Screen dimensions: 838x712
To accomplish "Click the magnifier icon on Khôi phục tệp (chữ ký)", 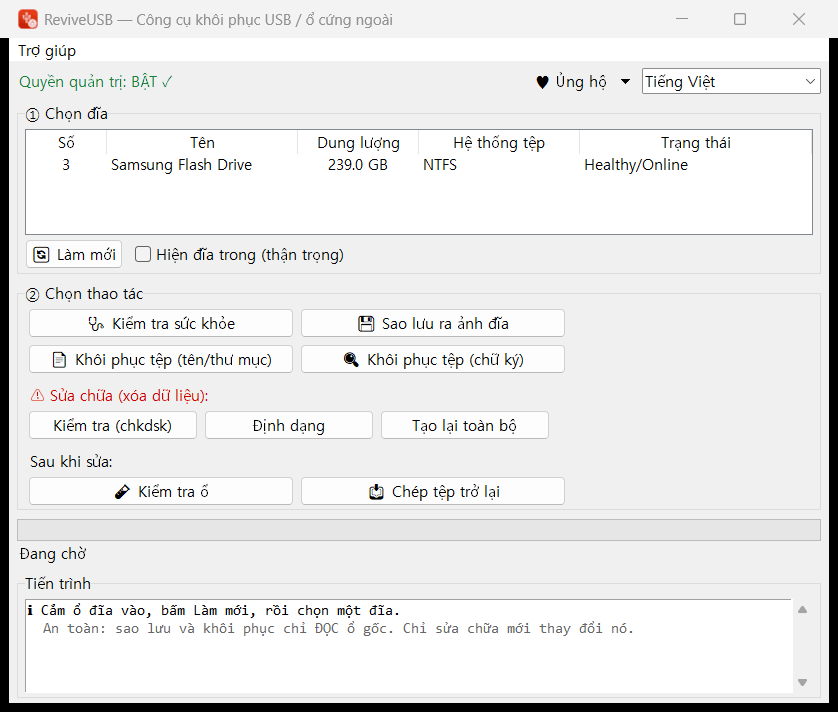I will [351, 360].
